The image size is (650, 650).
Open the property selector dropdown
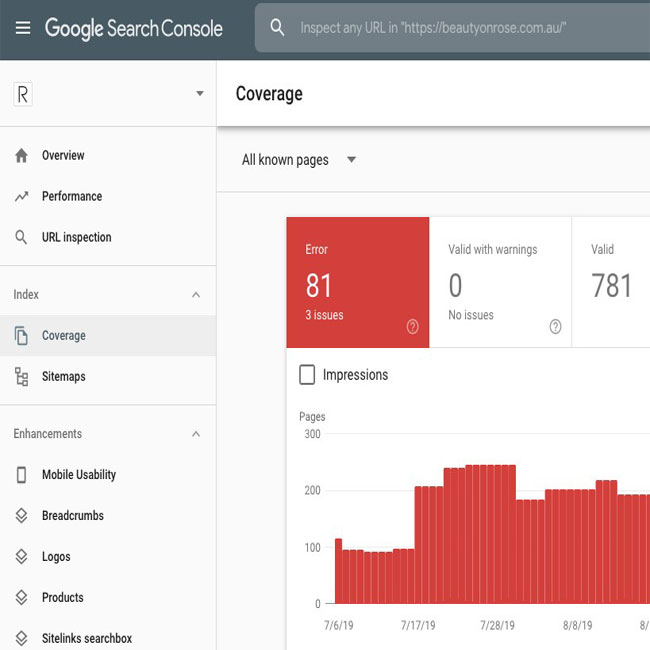[199, 94]
